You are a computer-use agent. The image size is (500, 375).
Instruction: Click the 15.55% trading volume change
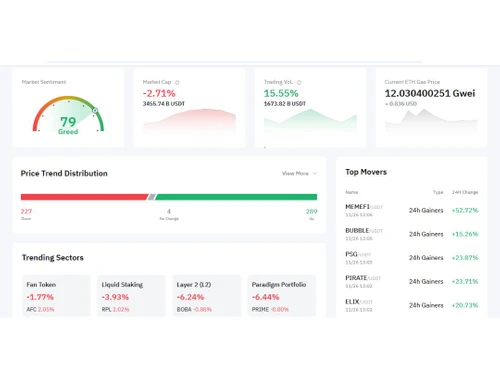pos(281,93)
